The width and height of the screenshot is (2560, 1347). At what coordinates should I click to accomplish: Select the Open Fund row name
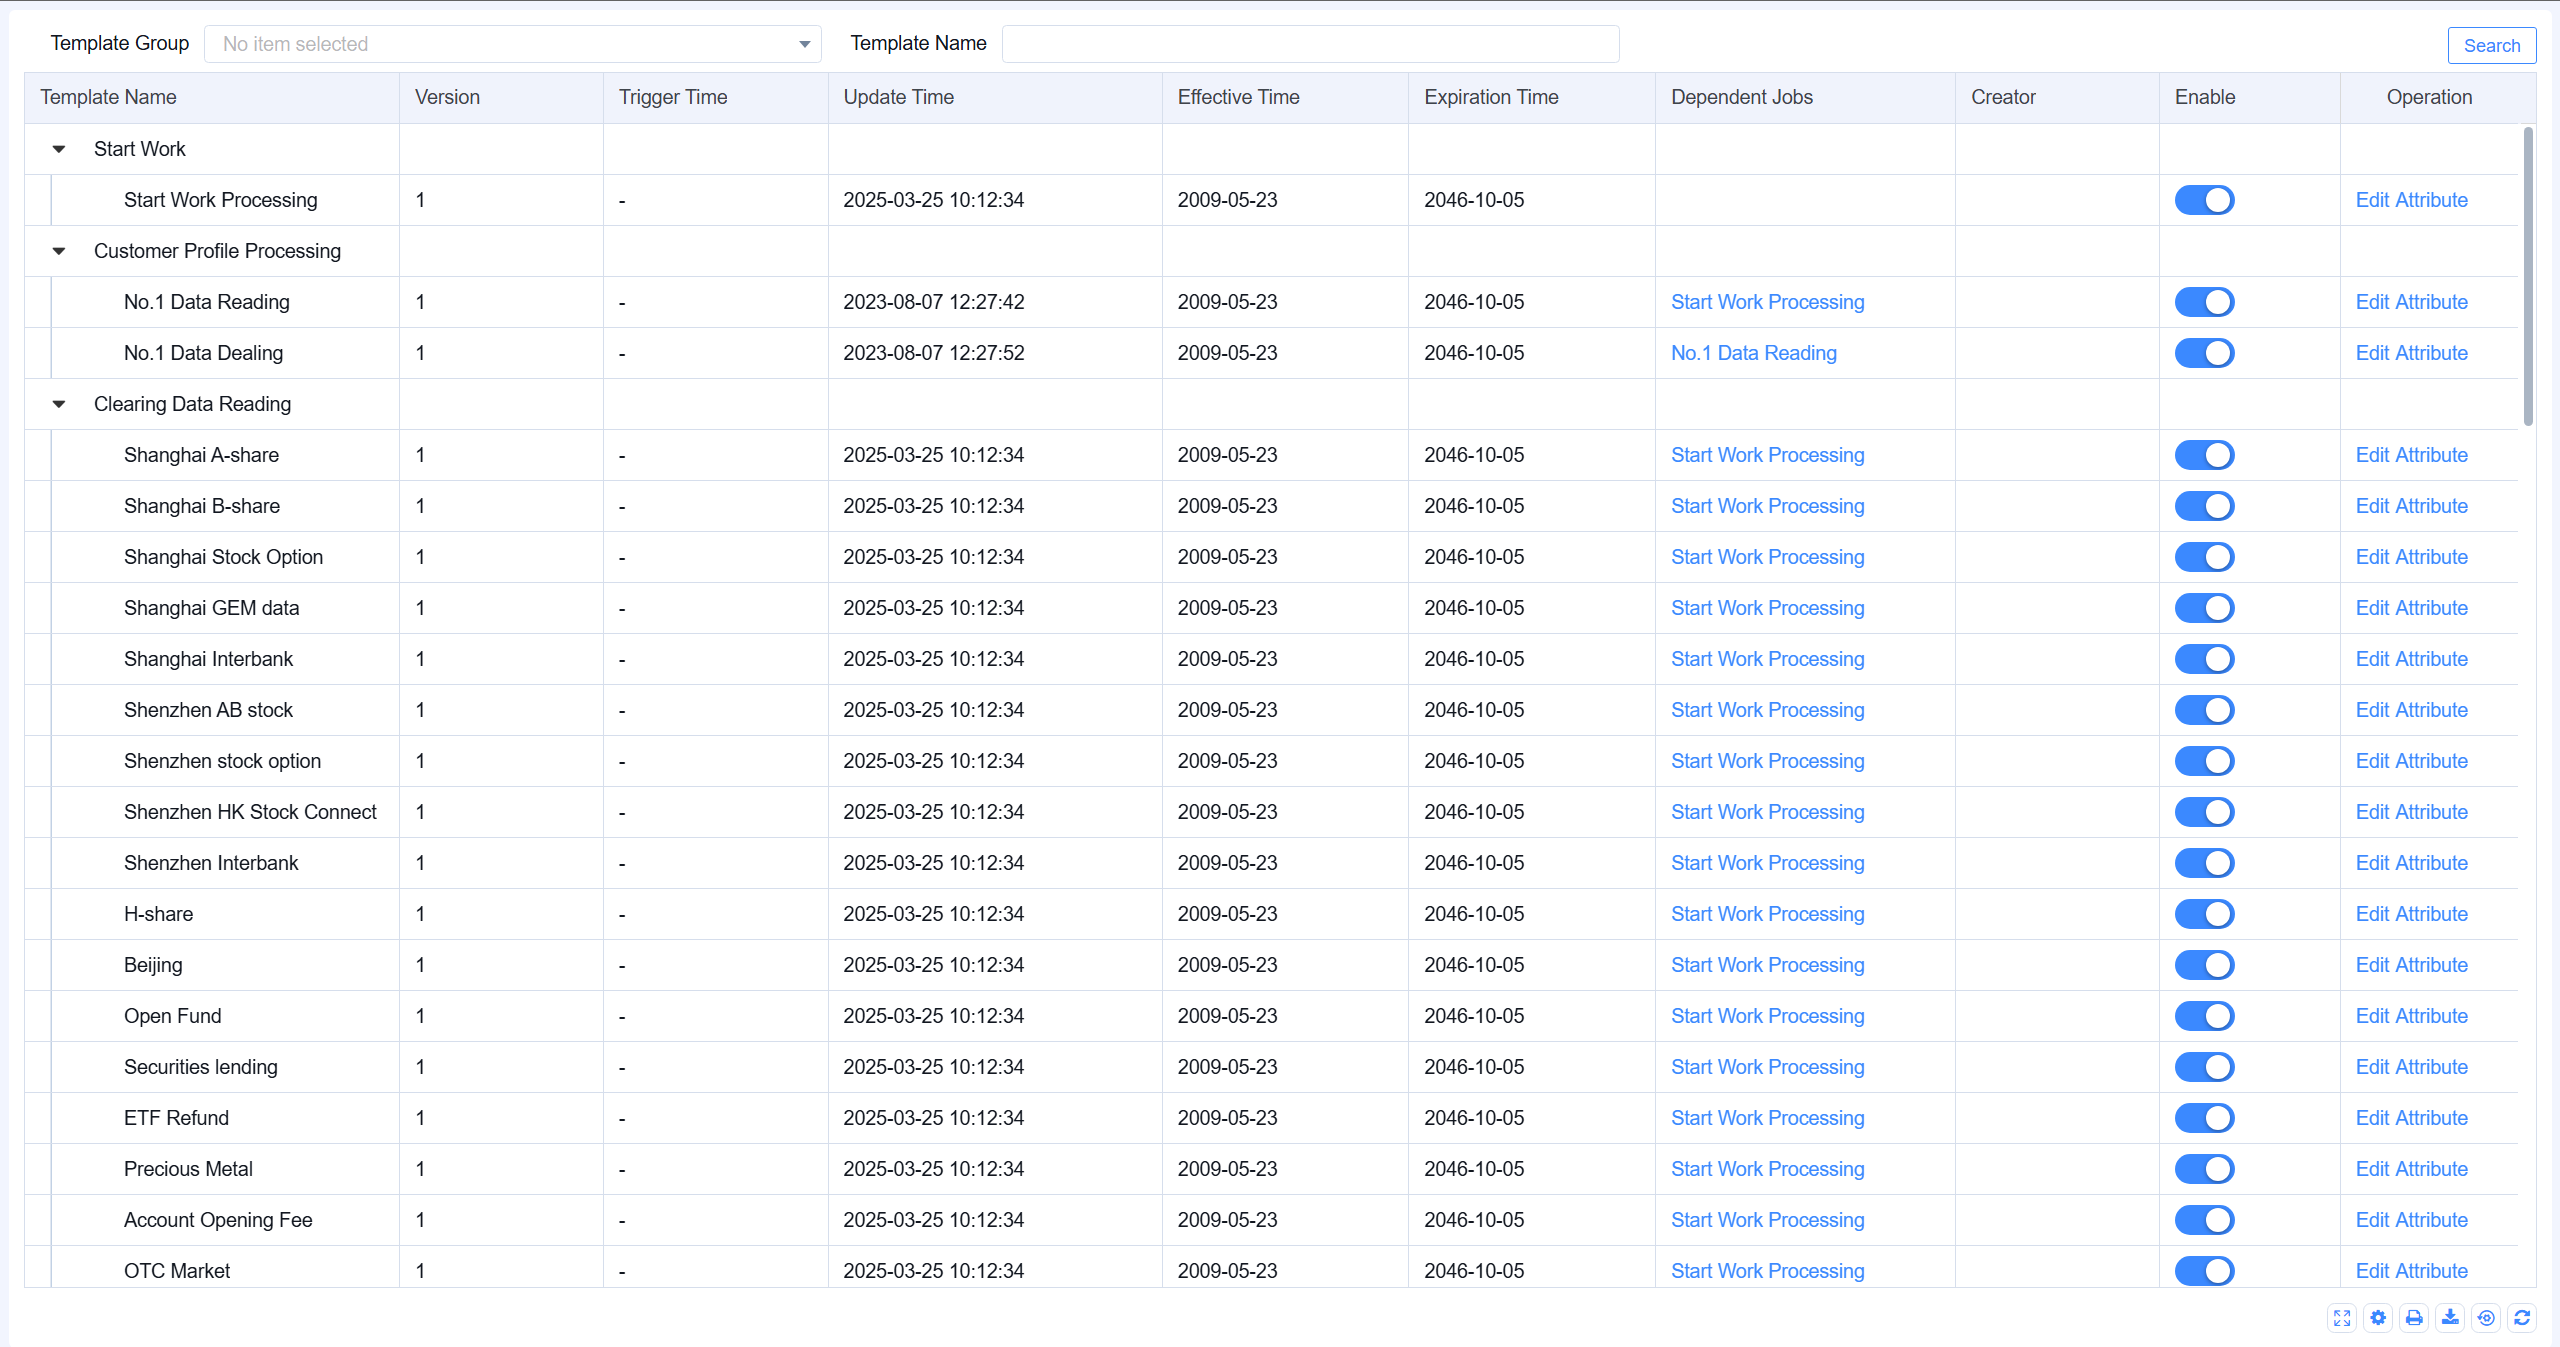(x=172, y=1016)
